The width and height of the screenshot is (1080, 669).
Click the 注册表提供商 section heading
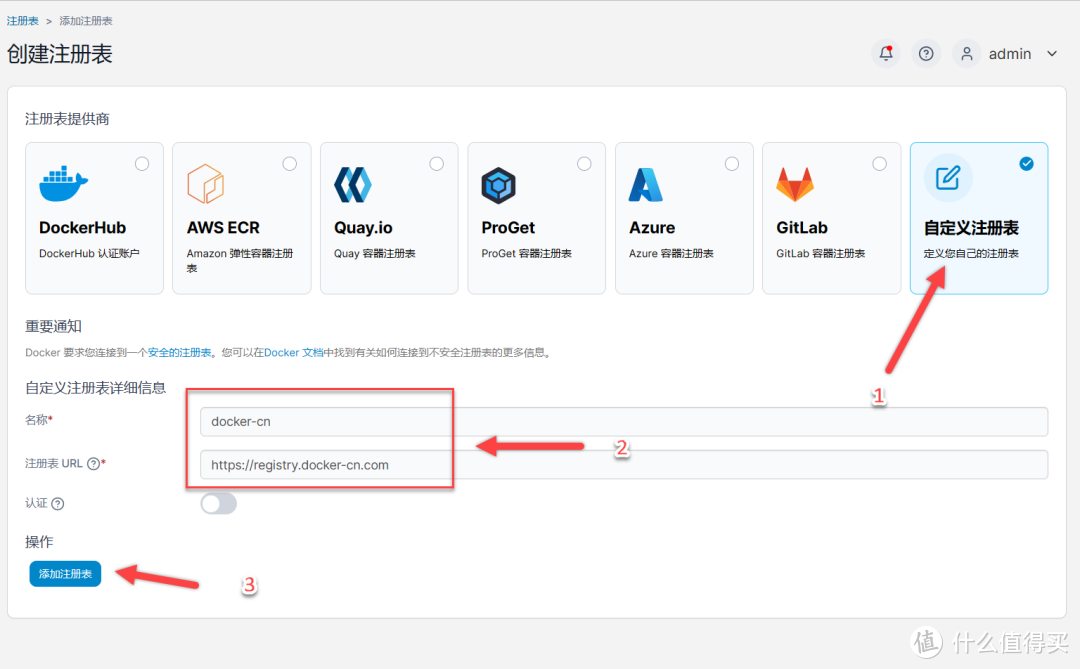click(x=68, y=119)
